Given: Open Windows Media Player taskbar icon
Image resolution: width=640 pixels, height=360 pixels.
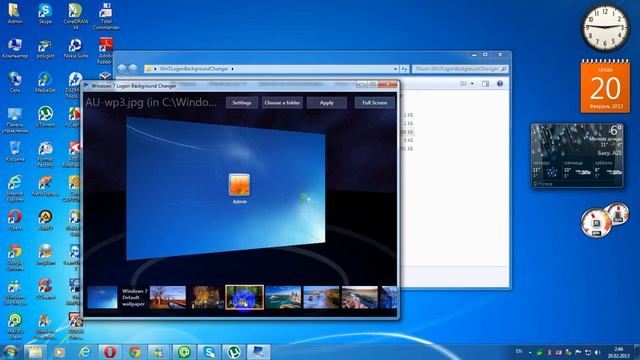Looking at the screenshot, I should tap(60, 352).
